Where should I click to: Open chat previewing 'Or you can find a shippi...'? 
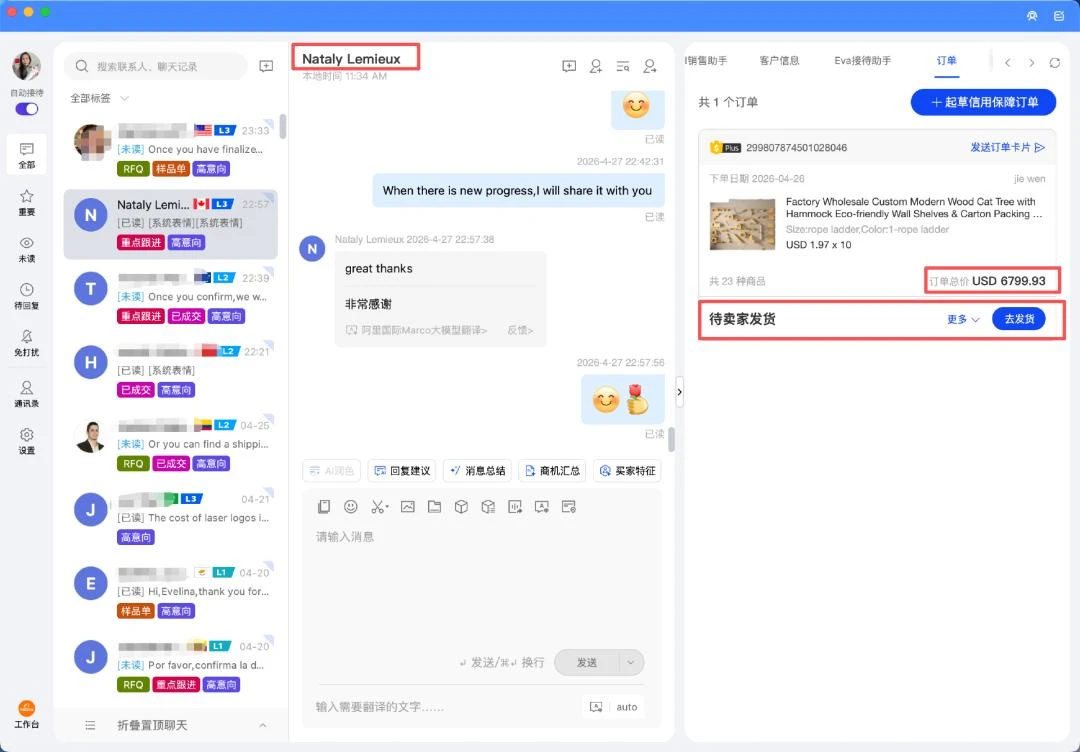171,446
